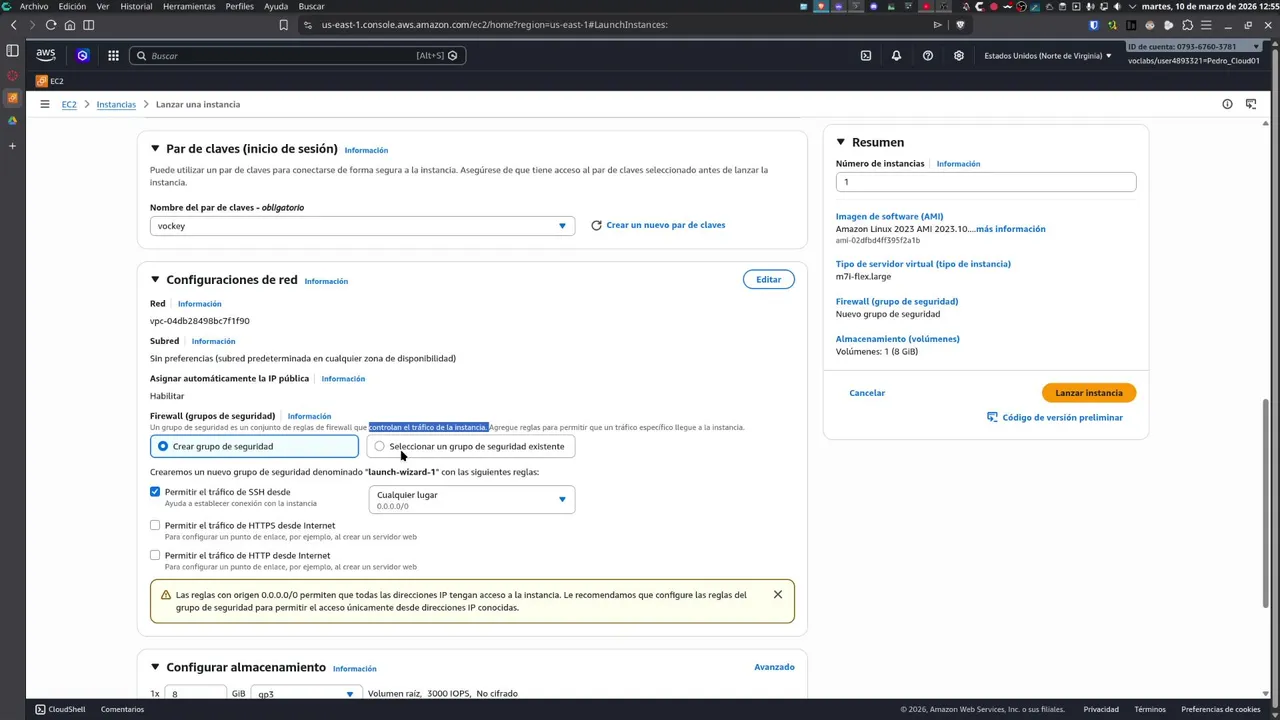1280x720 pixels.
Task: Open the browser extensions puzzle icon
Action: [x=1187, y=25]
